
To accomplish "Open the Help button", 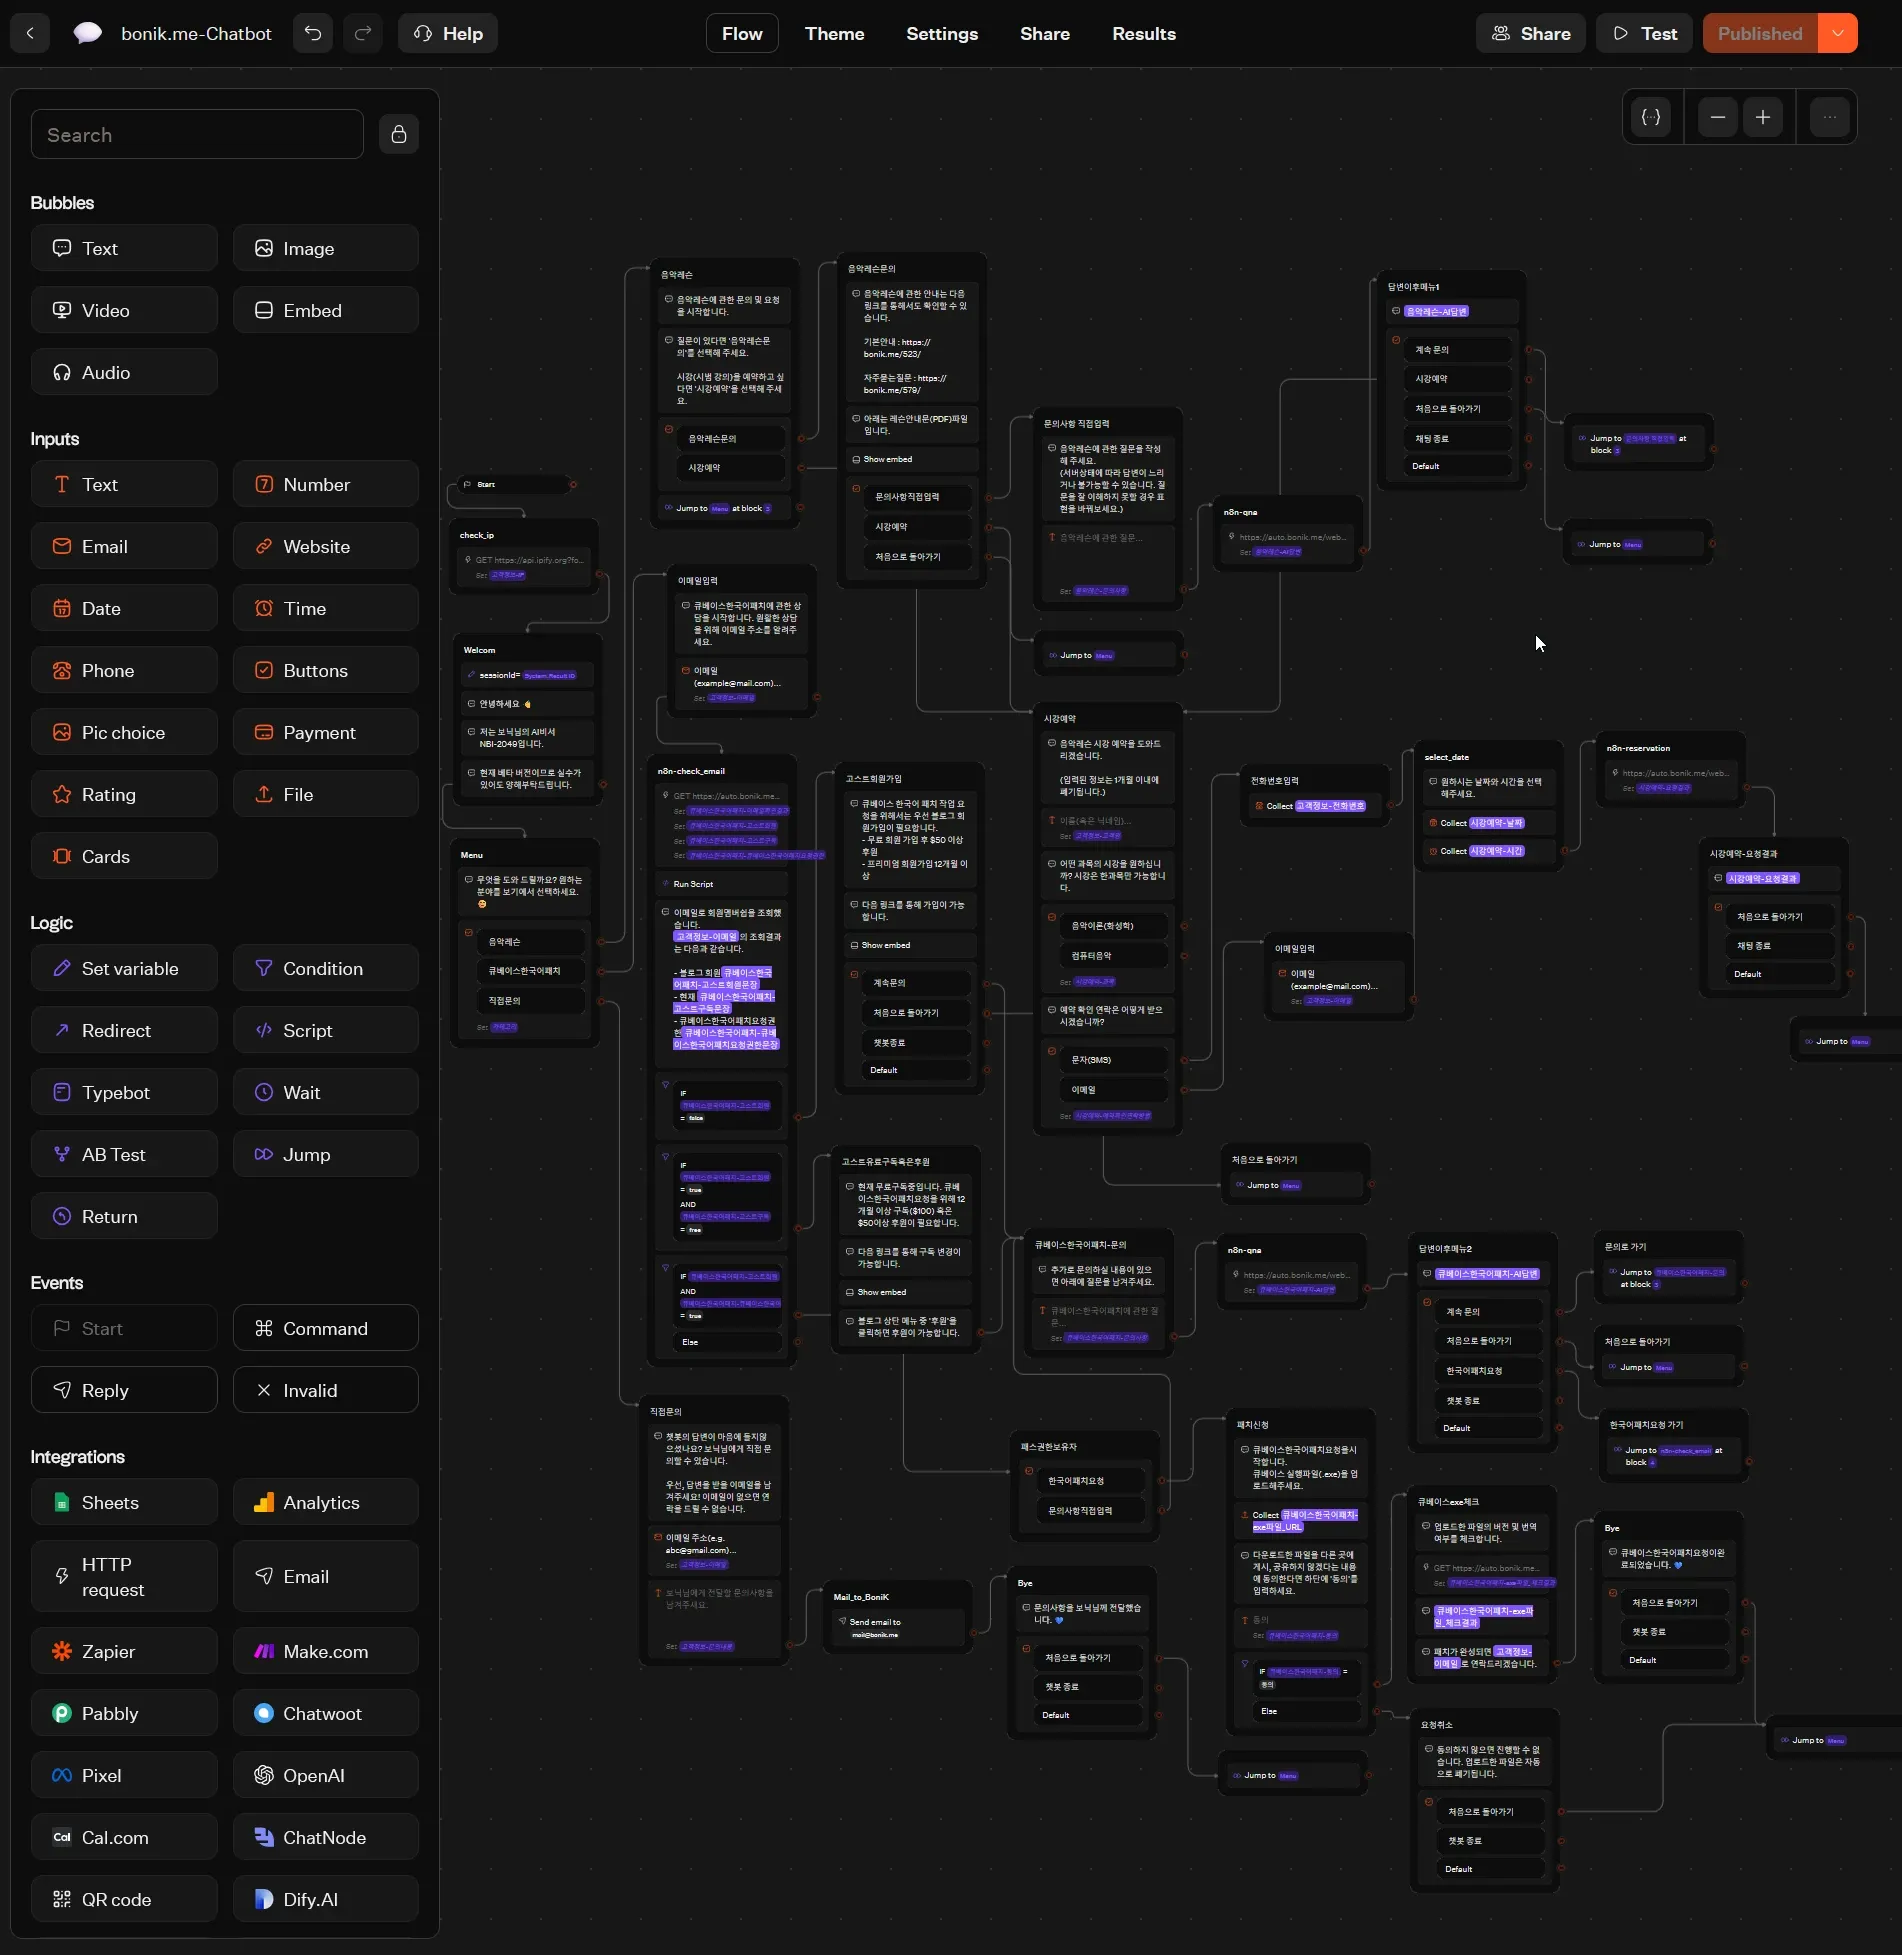I will pyautogui.click(x=448, y=33).
